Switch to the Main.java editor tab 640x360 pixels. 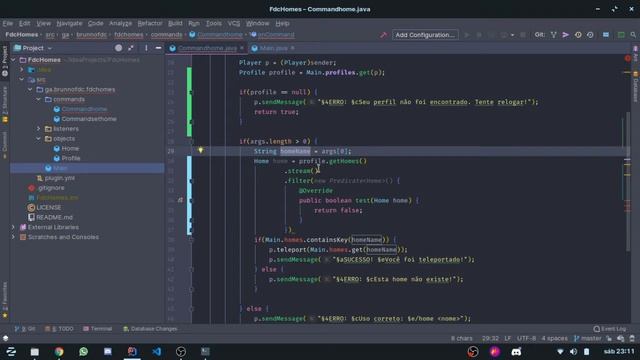tap(273, 48)
